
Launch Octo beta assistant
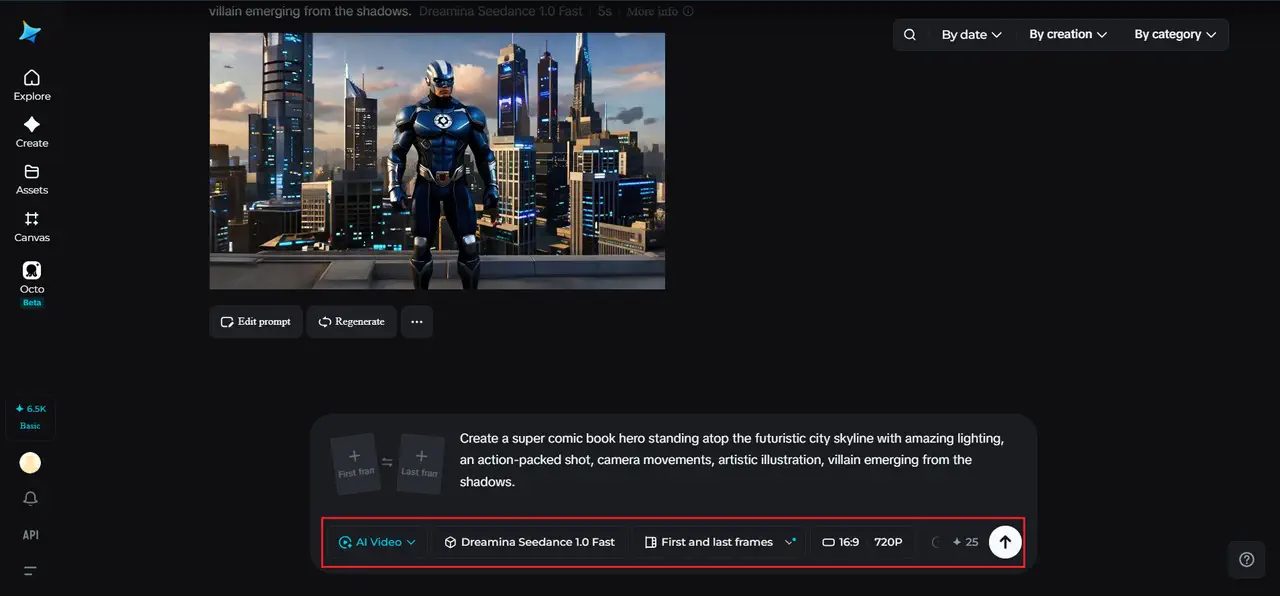tap(32, 283)
